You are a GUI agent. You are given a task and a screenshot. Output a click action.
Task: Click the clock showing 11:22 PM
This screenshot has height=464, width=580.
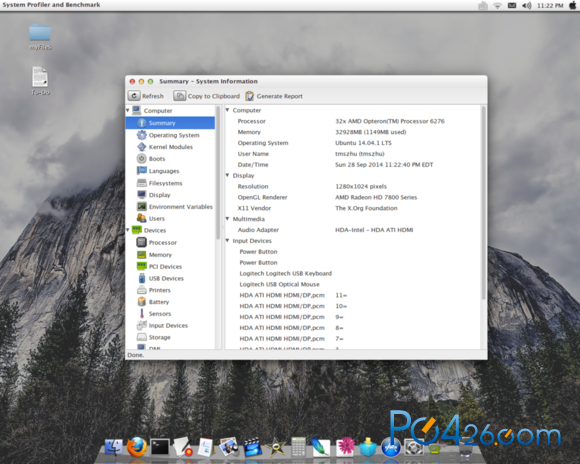(x=550, y=6)
